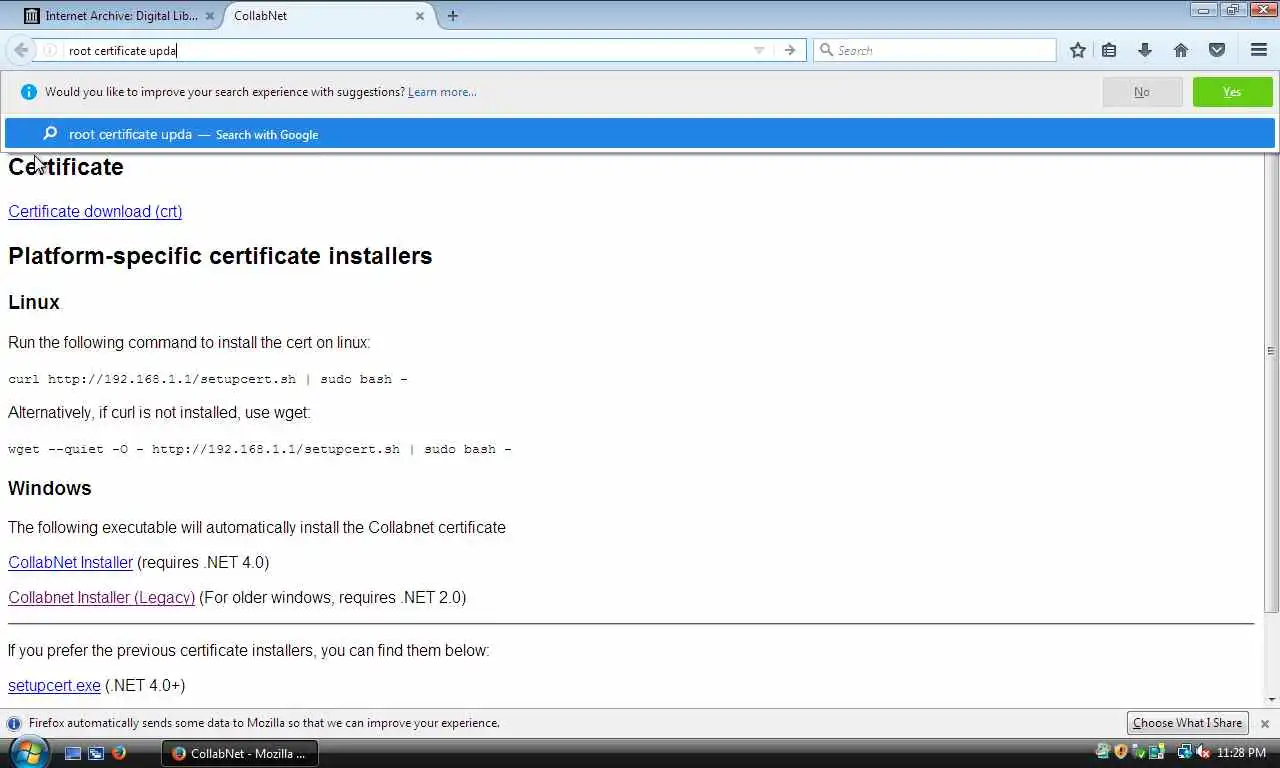Click the wget setupcert.sh command text

point(260,449)
